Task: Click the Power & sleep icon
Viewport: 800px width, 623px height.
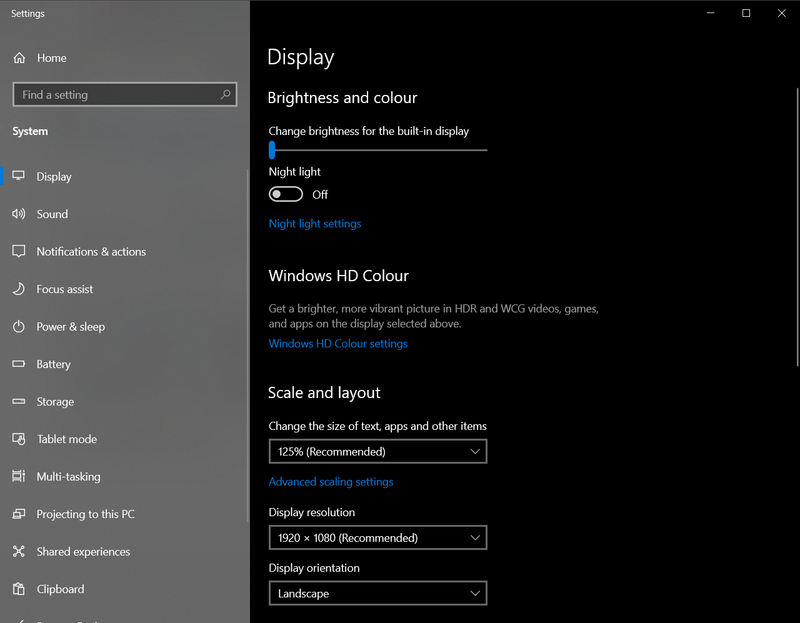Action: [18, 327]
